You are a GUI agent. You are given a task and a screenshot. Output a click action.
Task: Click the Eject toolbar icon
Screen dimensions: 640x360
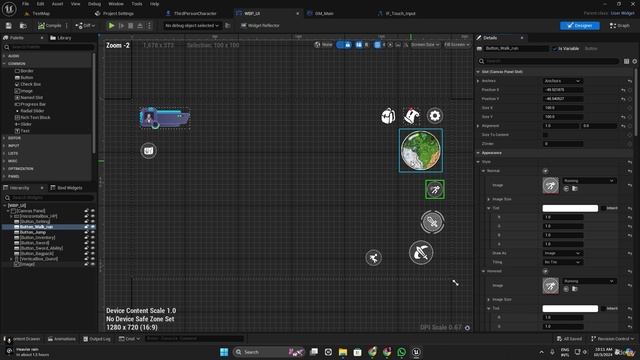(140, 26)
